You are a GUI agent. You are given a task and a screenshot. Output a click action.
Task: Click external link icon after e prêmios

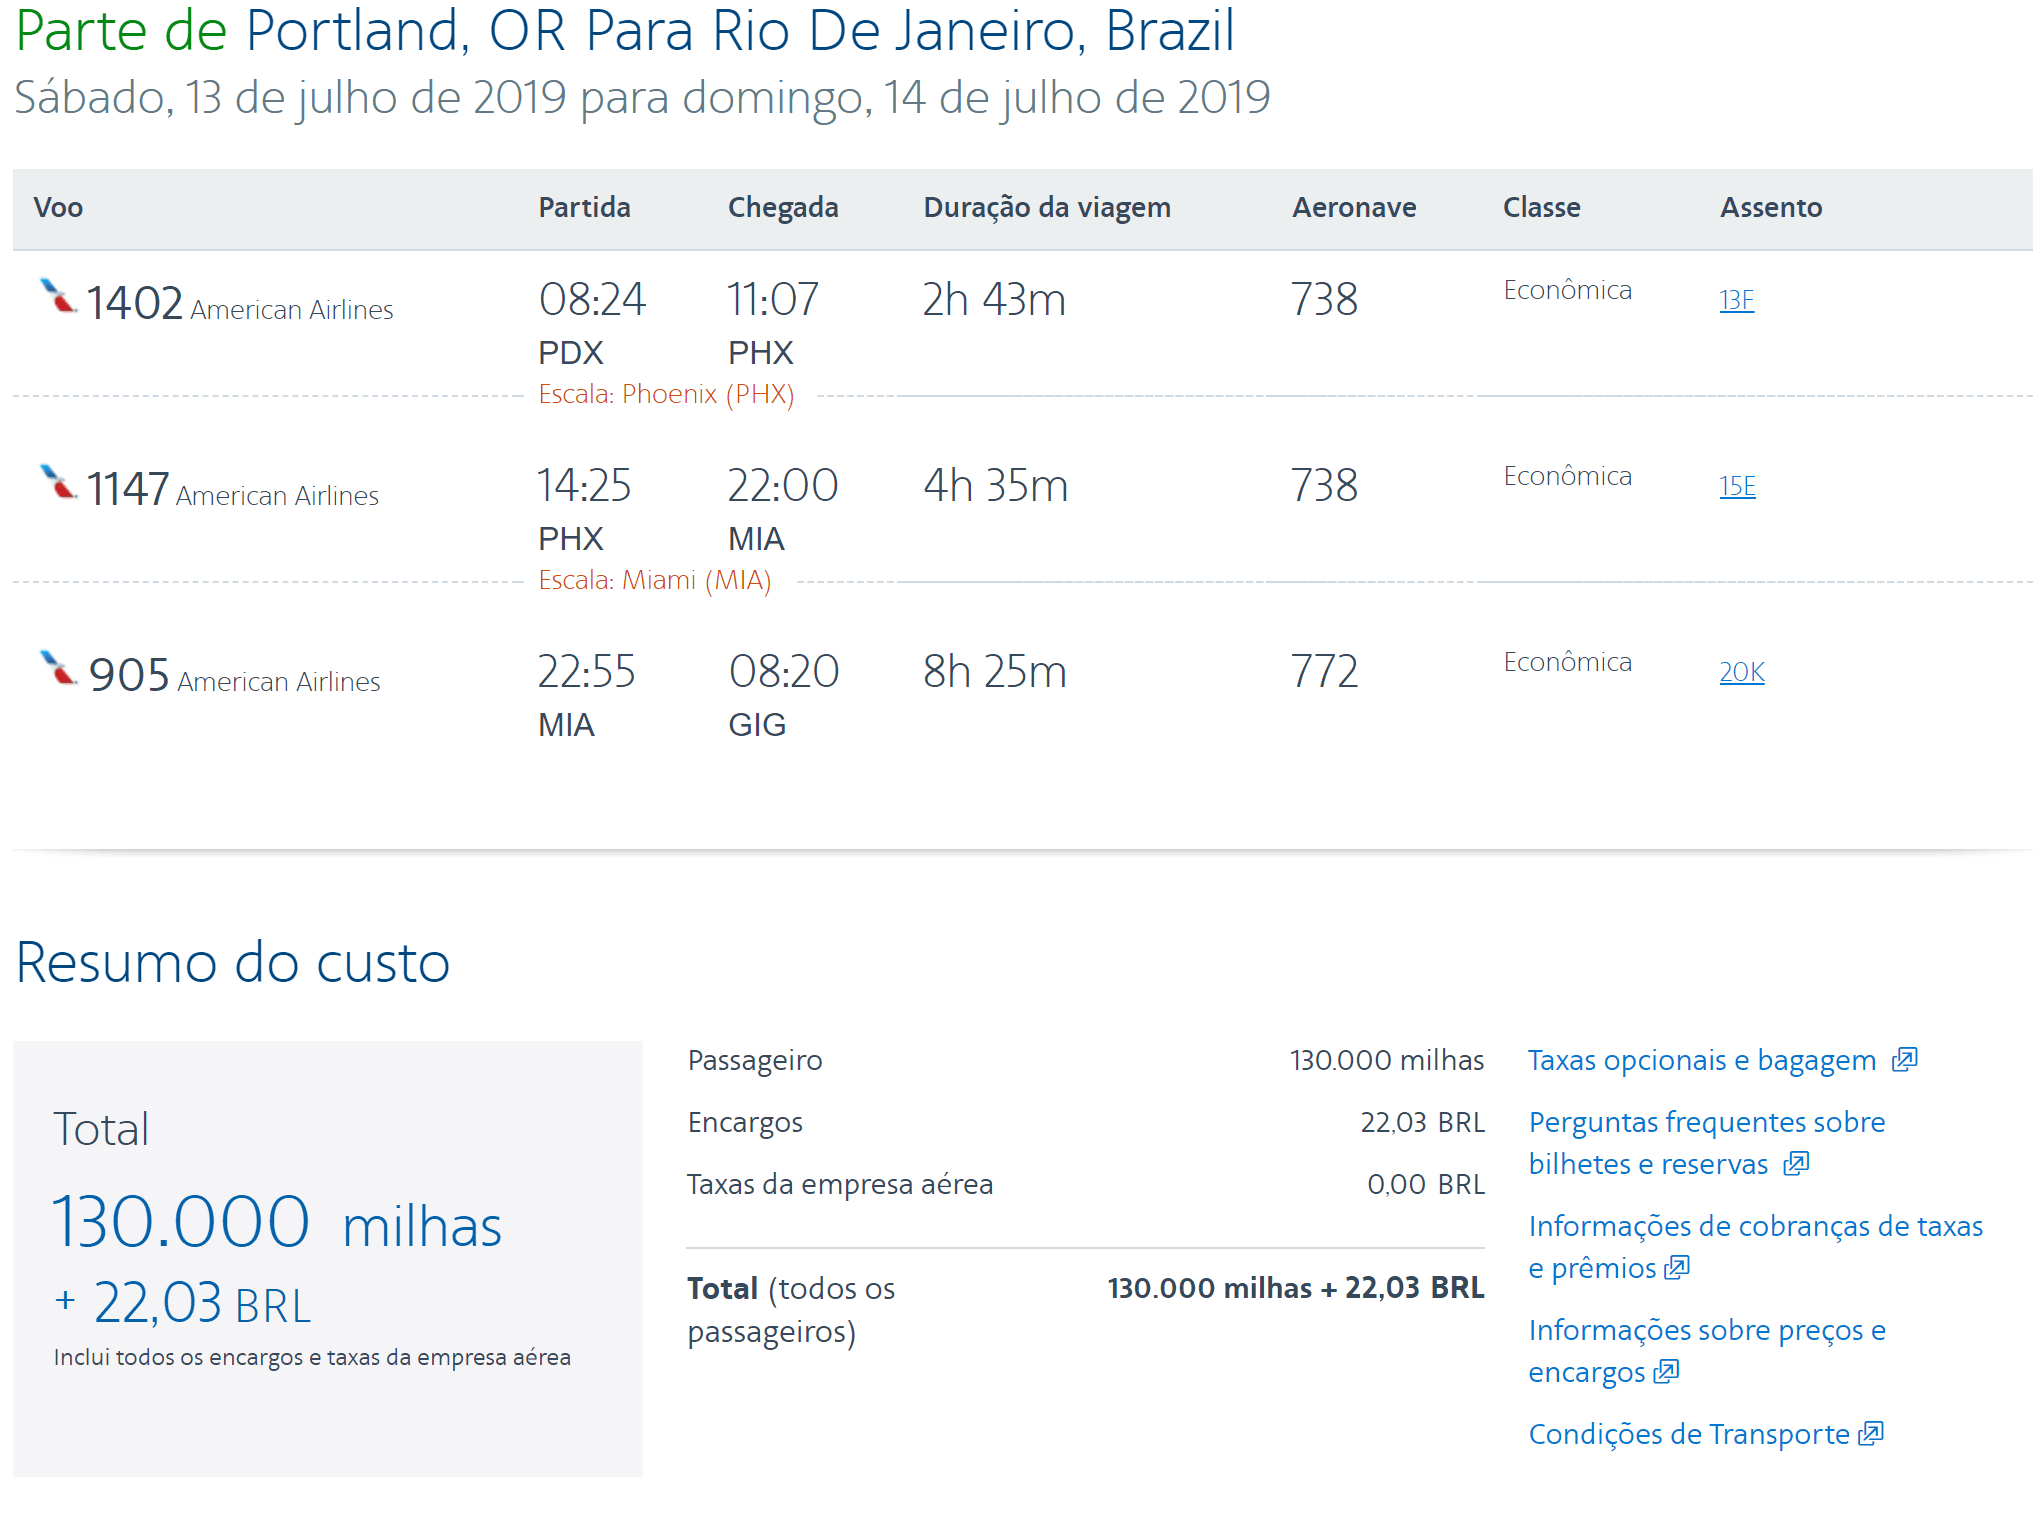(x=1676, y=1267)
